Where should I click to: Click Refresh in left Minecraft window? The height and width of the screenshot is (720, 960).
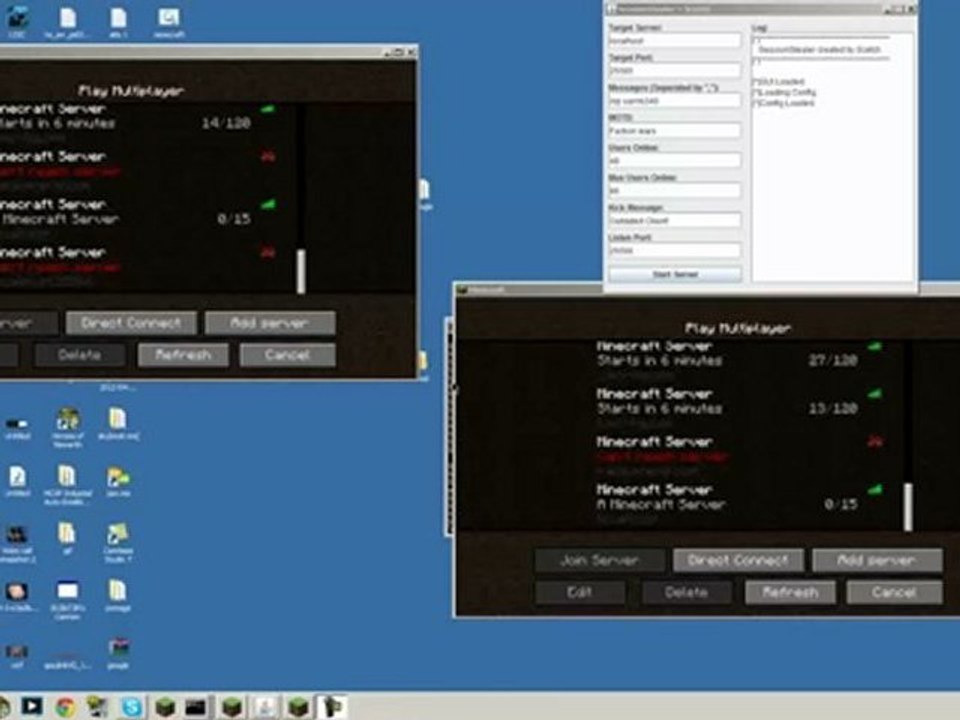pyautogui.click(x=183, y=354)
